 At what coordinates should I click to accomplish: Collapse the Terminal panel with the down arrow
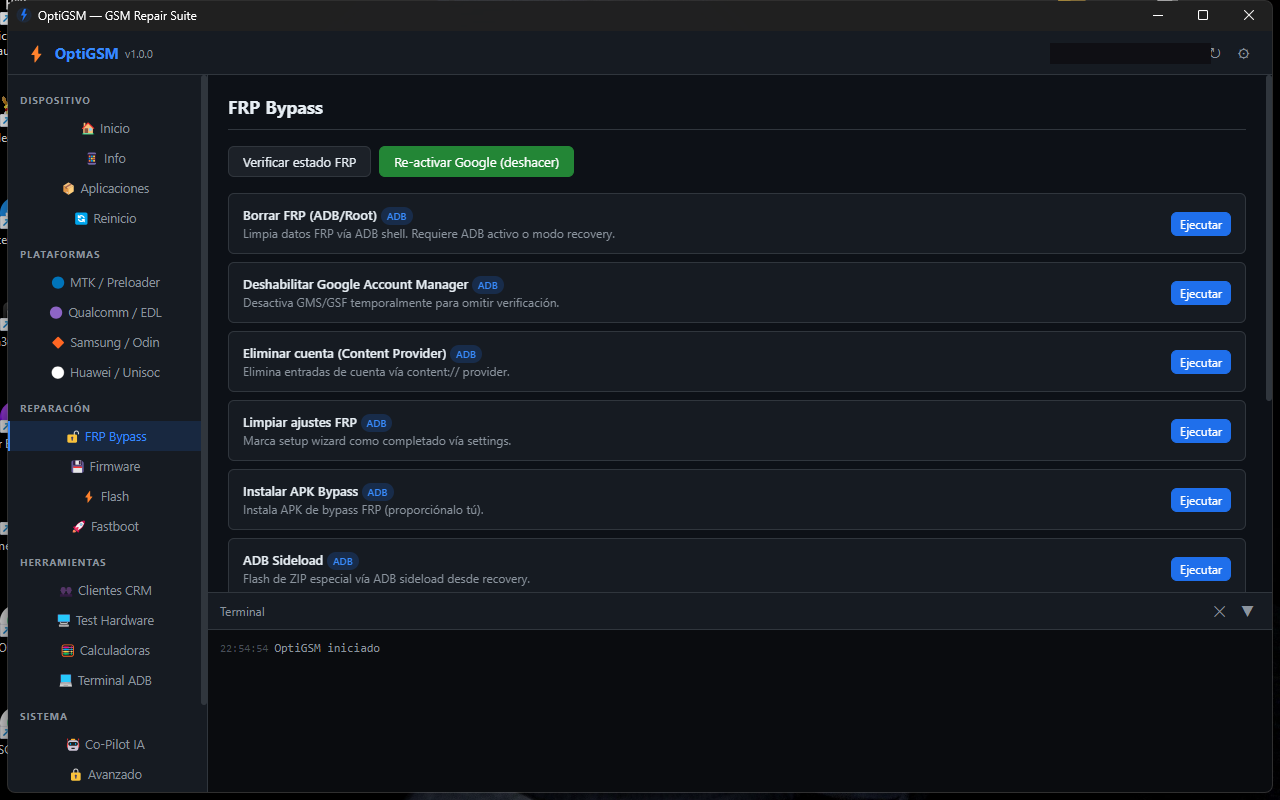pyautogui.click(x=1247, y=611)
